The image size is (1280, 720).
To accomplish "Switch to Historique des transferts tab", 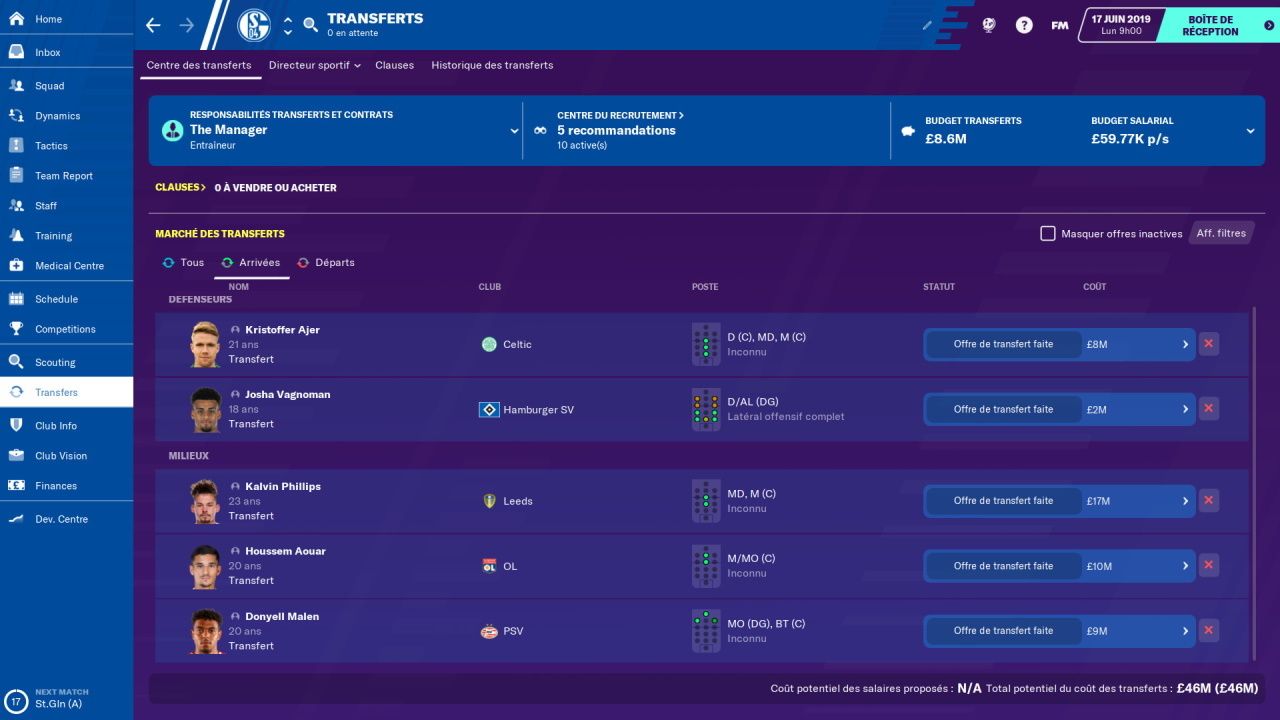I will pos(492,65).
